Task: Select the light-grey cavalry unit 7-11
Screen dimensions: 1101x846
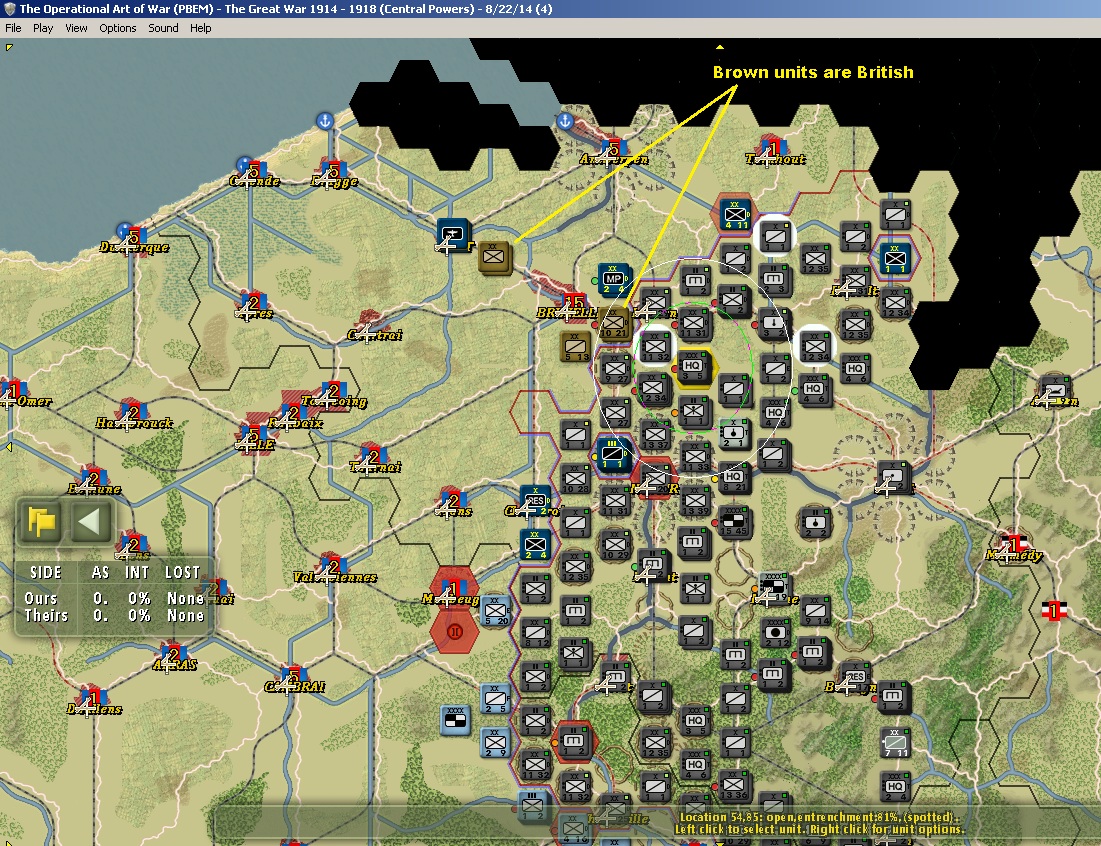Action: pos(895,743)
